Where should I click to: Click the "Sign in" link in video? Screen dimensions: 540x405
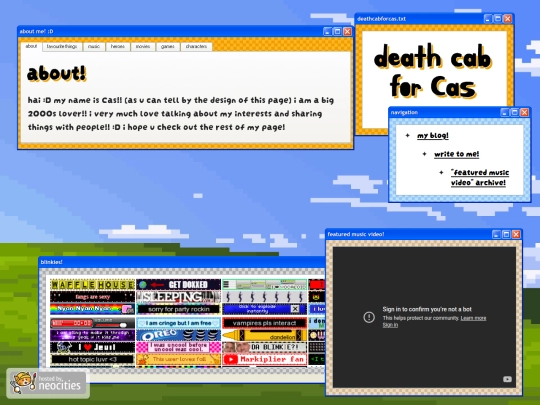pos(390,325)
